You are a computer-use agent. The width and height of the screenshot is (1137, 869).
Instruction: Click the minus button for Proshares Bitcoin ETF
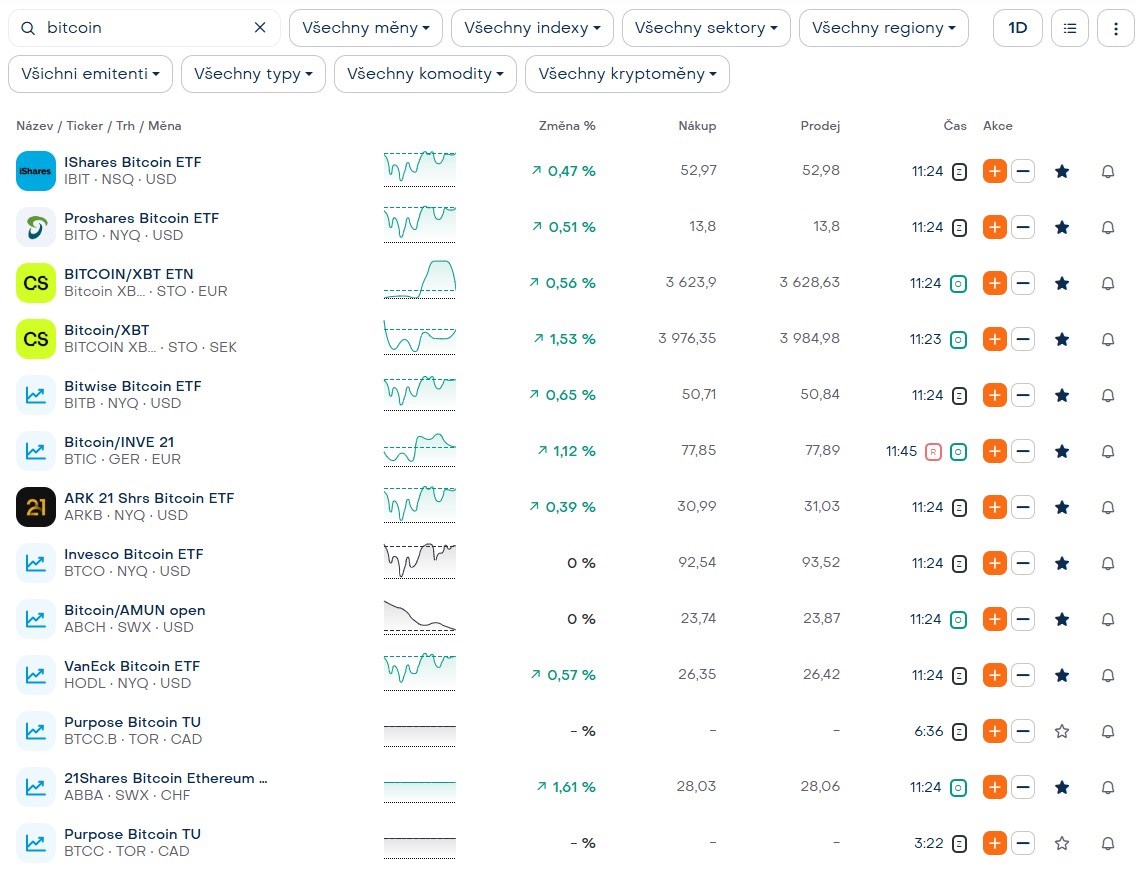[1023, 227]
